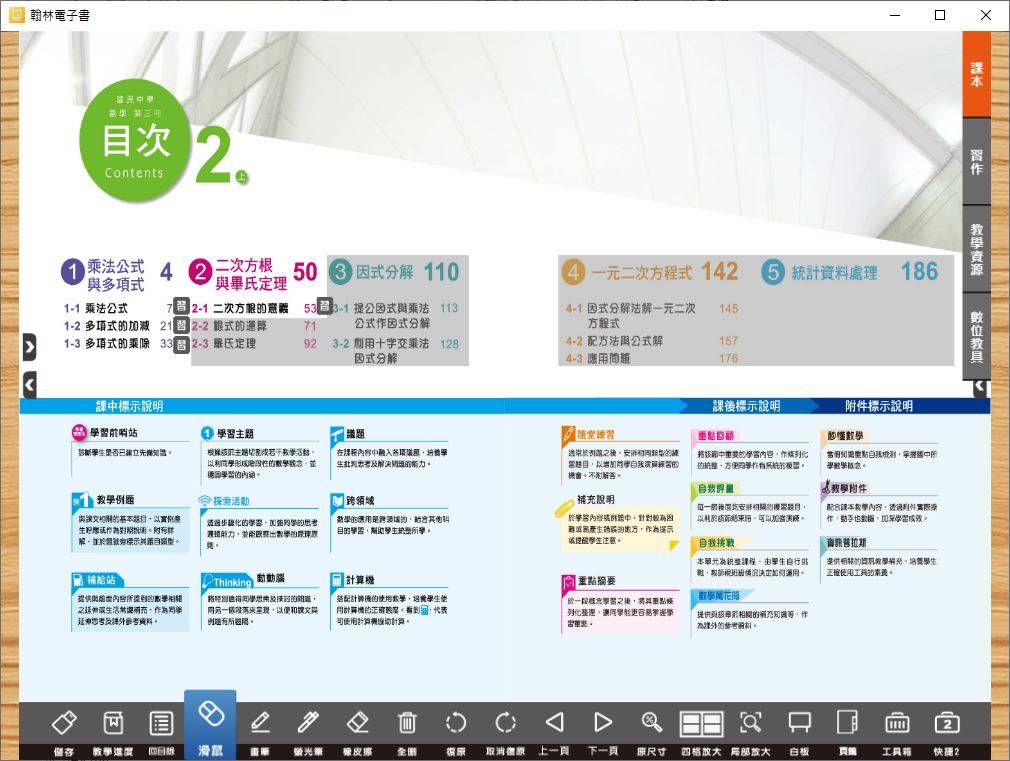Viewport: 1010px width, 761px height.
Task: Select the 畫筆 (pen) drawing tool
Action: 260,724
